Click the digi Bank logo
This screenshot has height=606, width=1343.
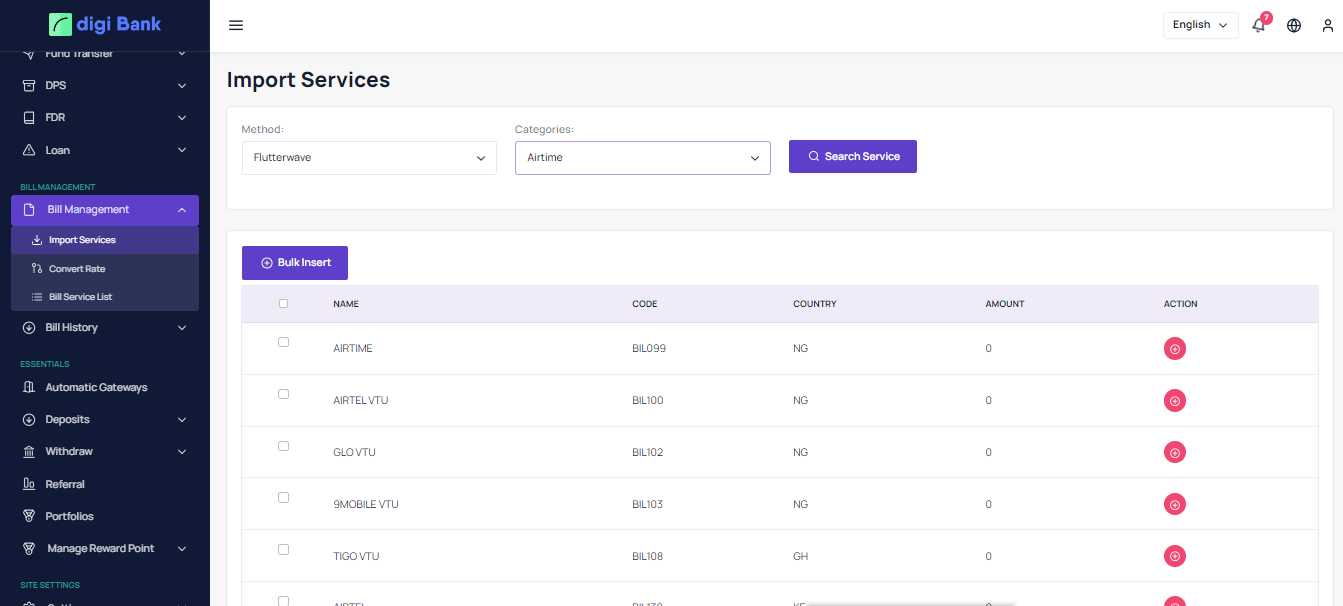(x=105, y=24)
